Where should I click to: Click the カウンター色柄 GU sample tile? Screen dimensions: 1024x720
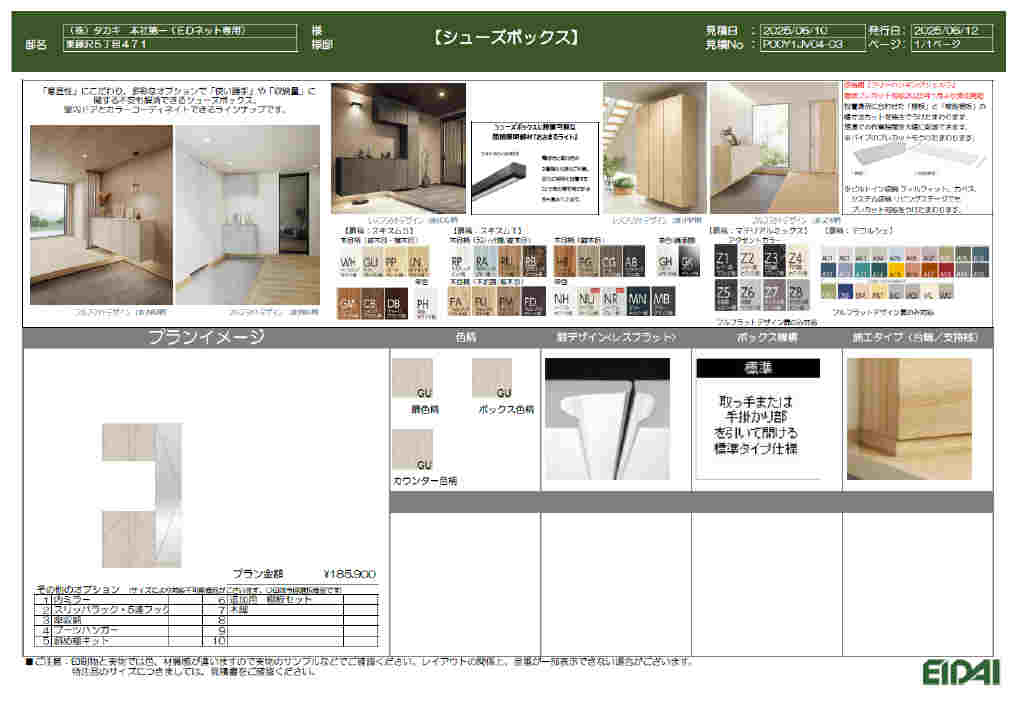click(x=412, y=449)
